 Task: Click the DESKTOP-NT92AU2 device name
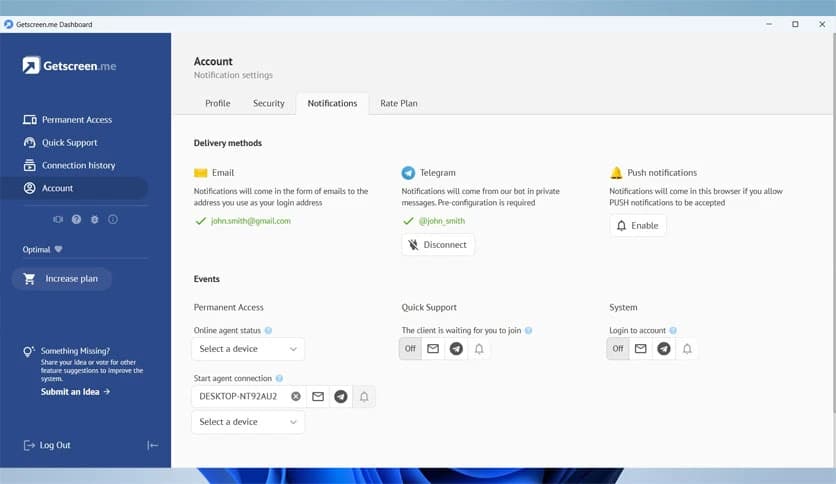coord(238,397)
